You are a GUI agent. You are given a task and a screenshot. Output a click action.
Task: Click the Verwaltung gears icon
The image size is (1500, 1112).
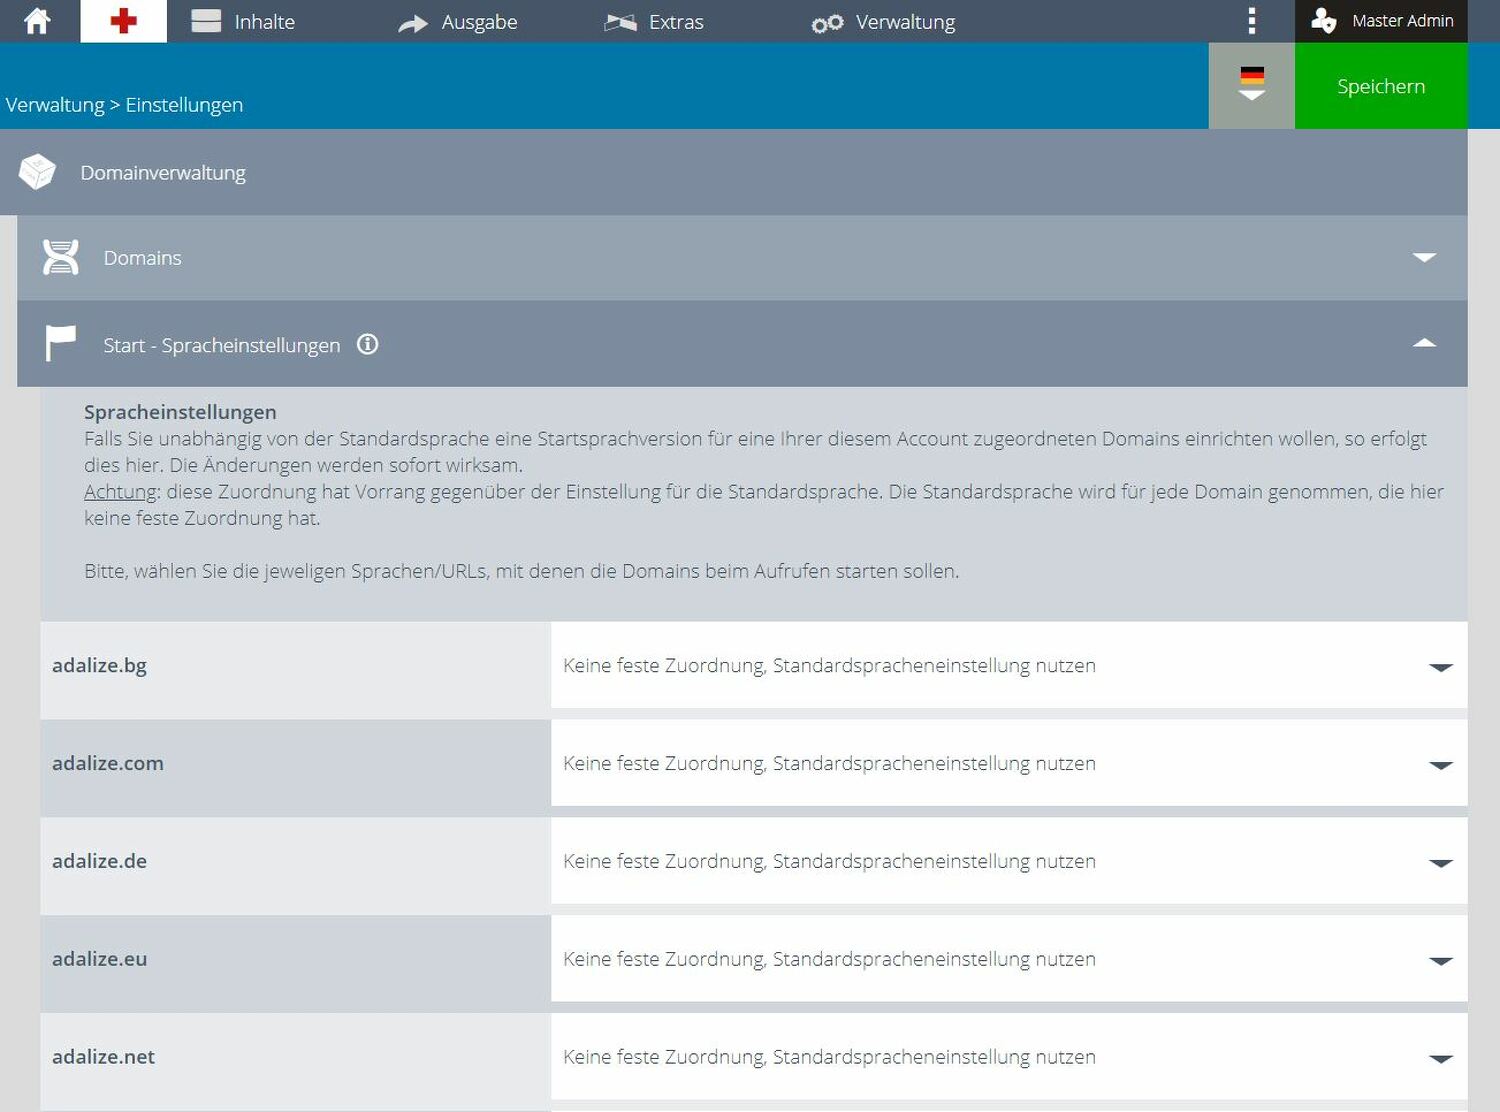point(827,23)
